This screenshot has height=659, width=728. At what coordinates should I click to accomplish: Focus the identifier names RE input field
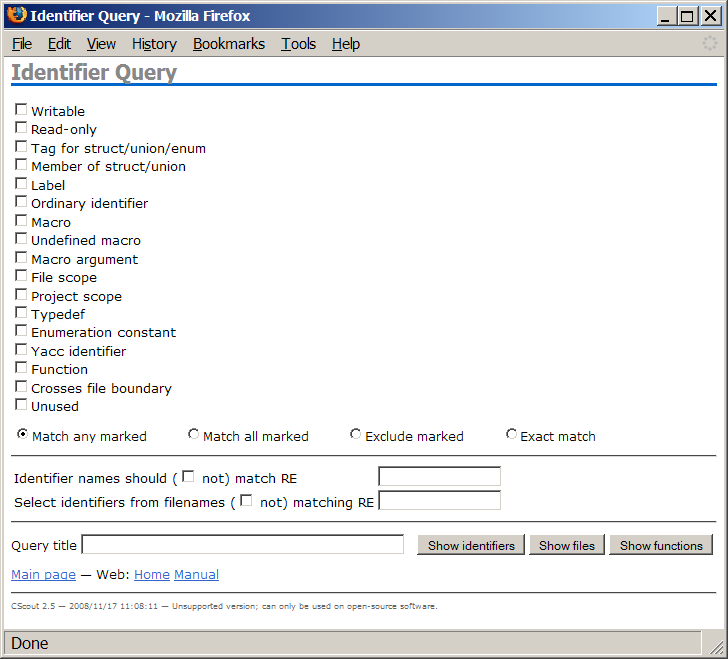pos(439,476)
